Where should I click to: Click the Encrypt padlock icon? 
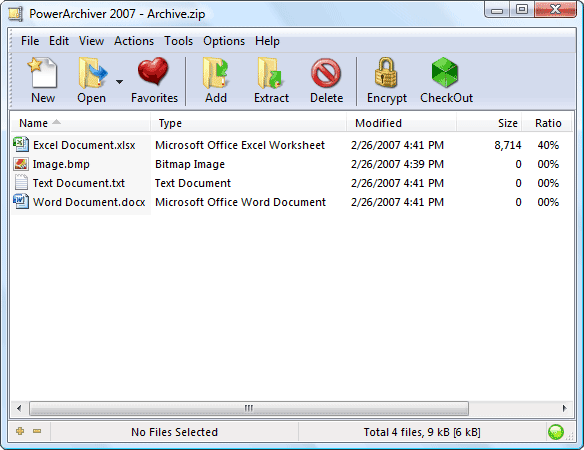[386, 73]
